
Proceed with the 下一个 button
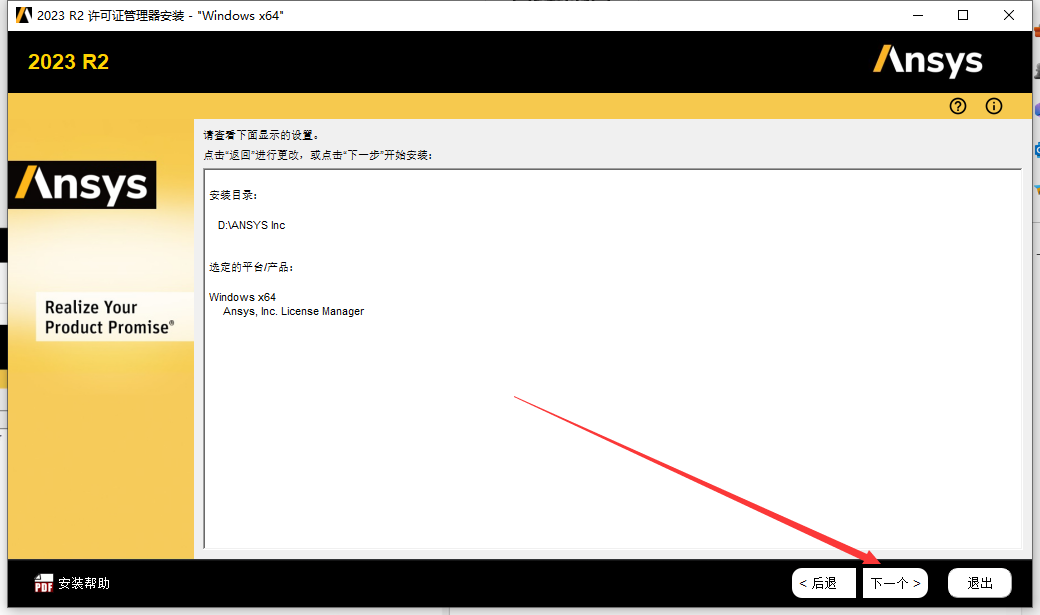895,583
